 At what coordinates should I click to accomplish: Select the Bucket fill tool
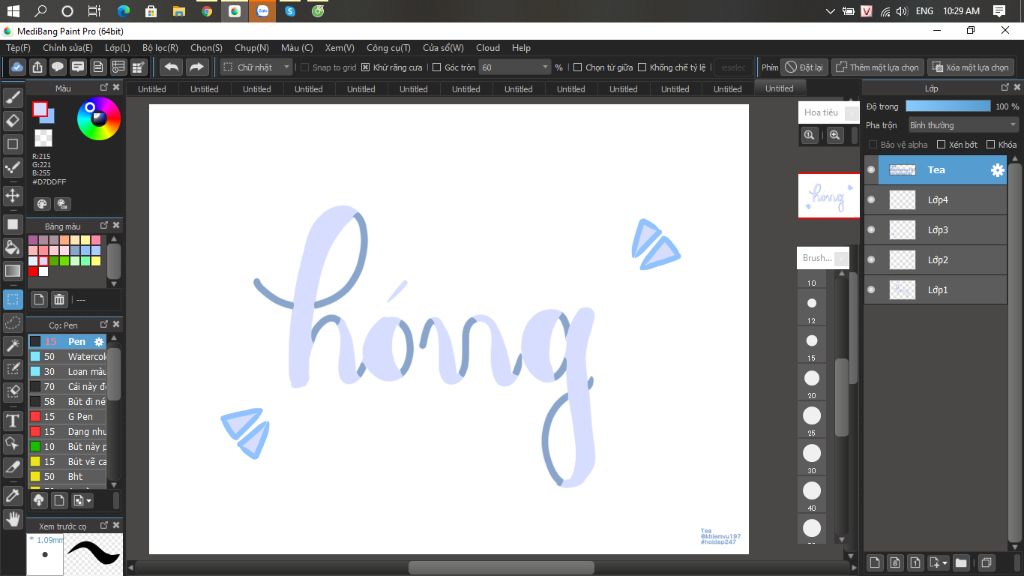point(12,247)
